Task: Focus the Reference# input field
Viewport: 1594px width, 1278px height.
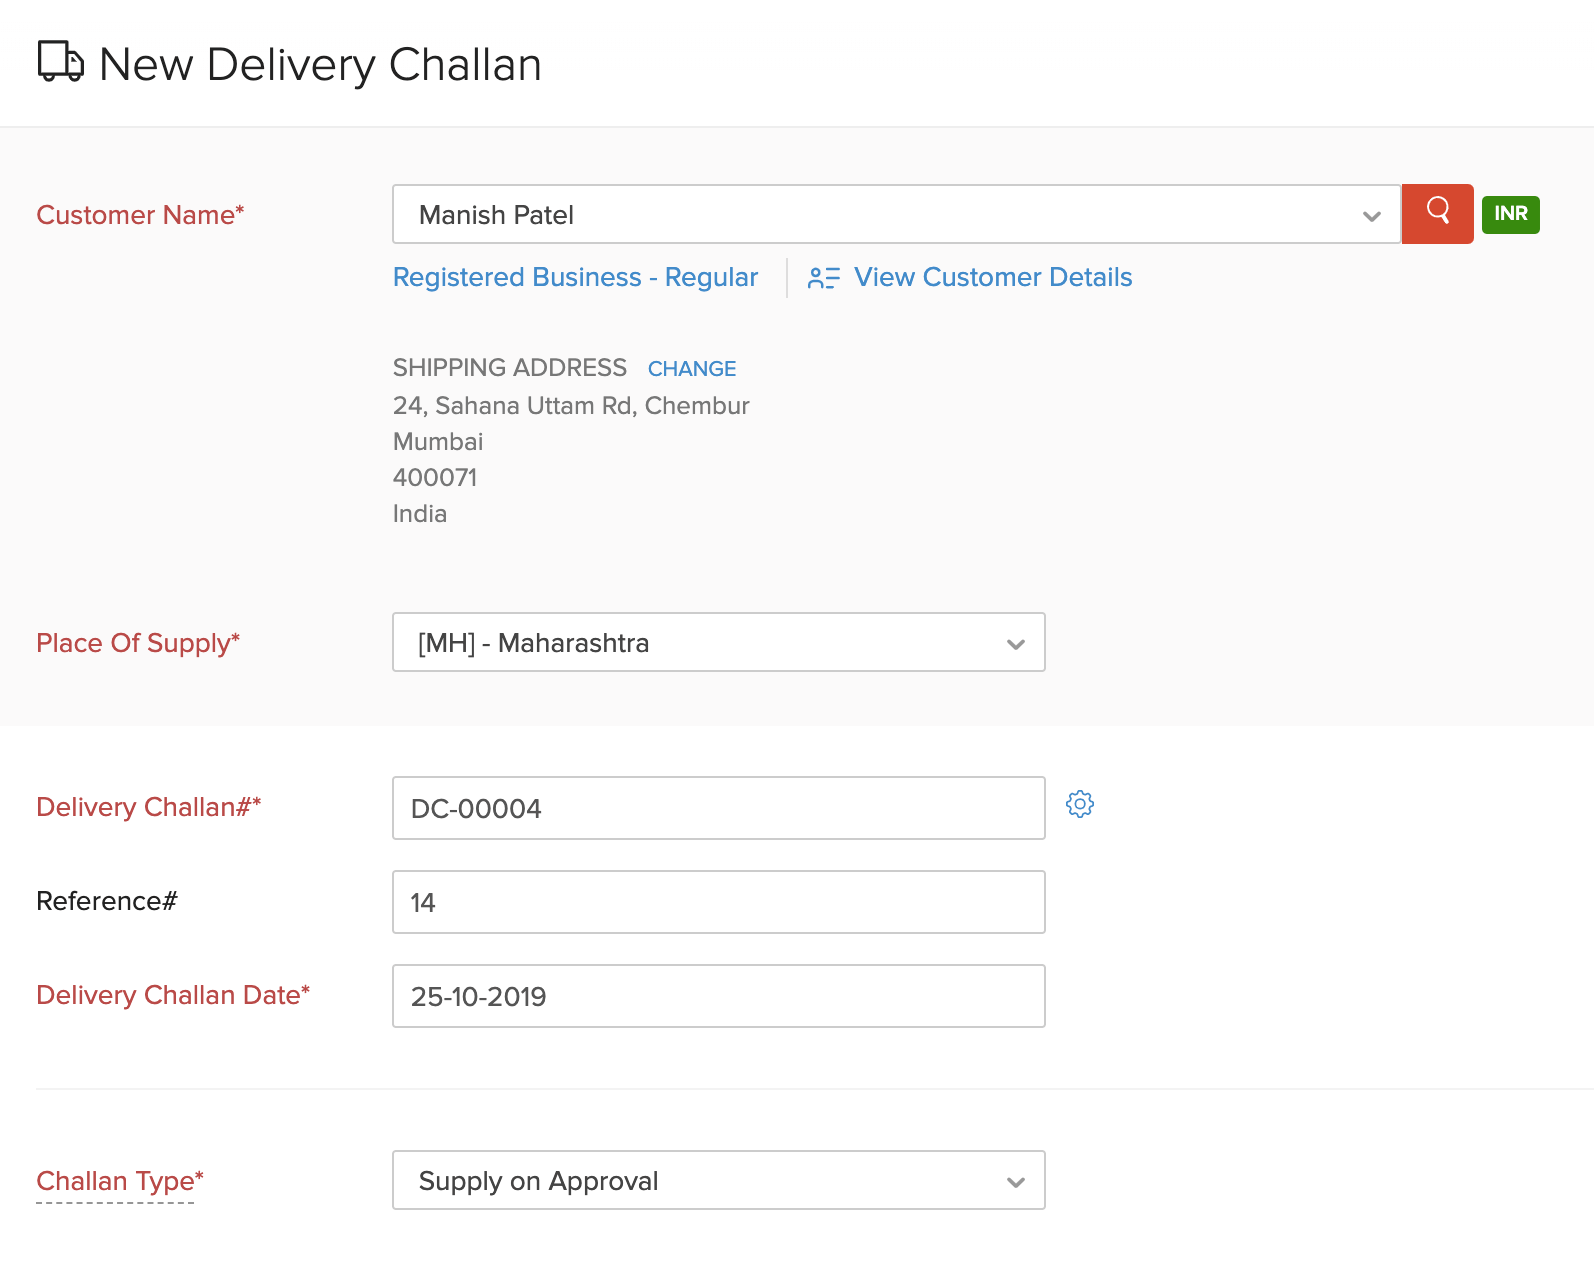Action: coord(718,902)
